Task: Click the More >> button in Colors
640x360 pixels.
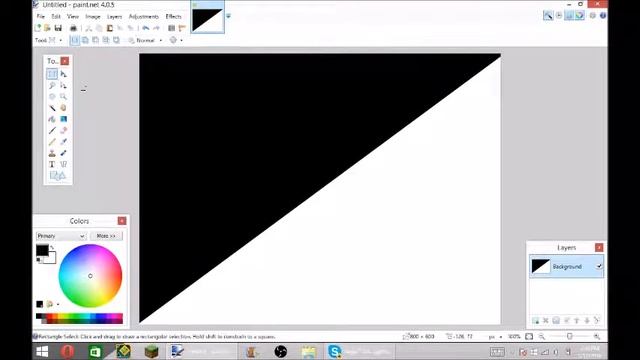Action: click(106, 236)
